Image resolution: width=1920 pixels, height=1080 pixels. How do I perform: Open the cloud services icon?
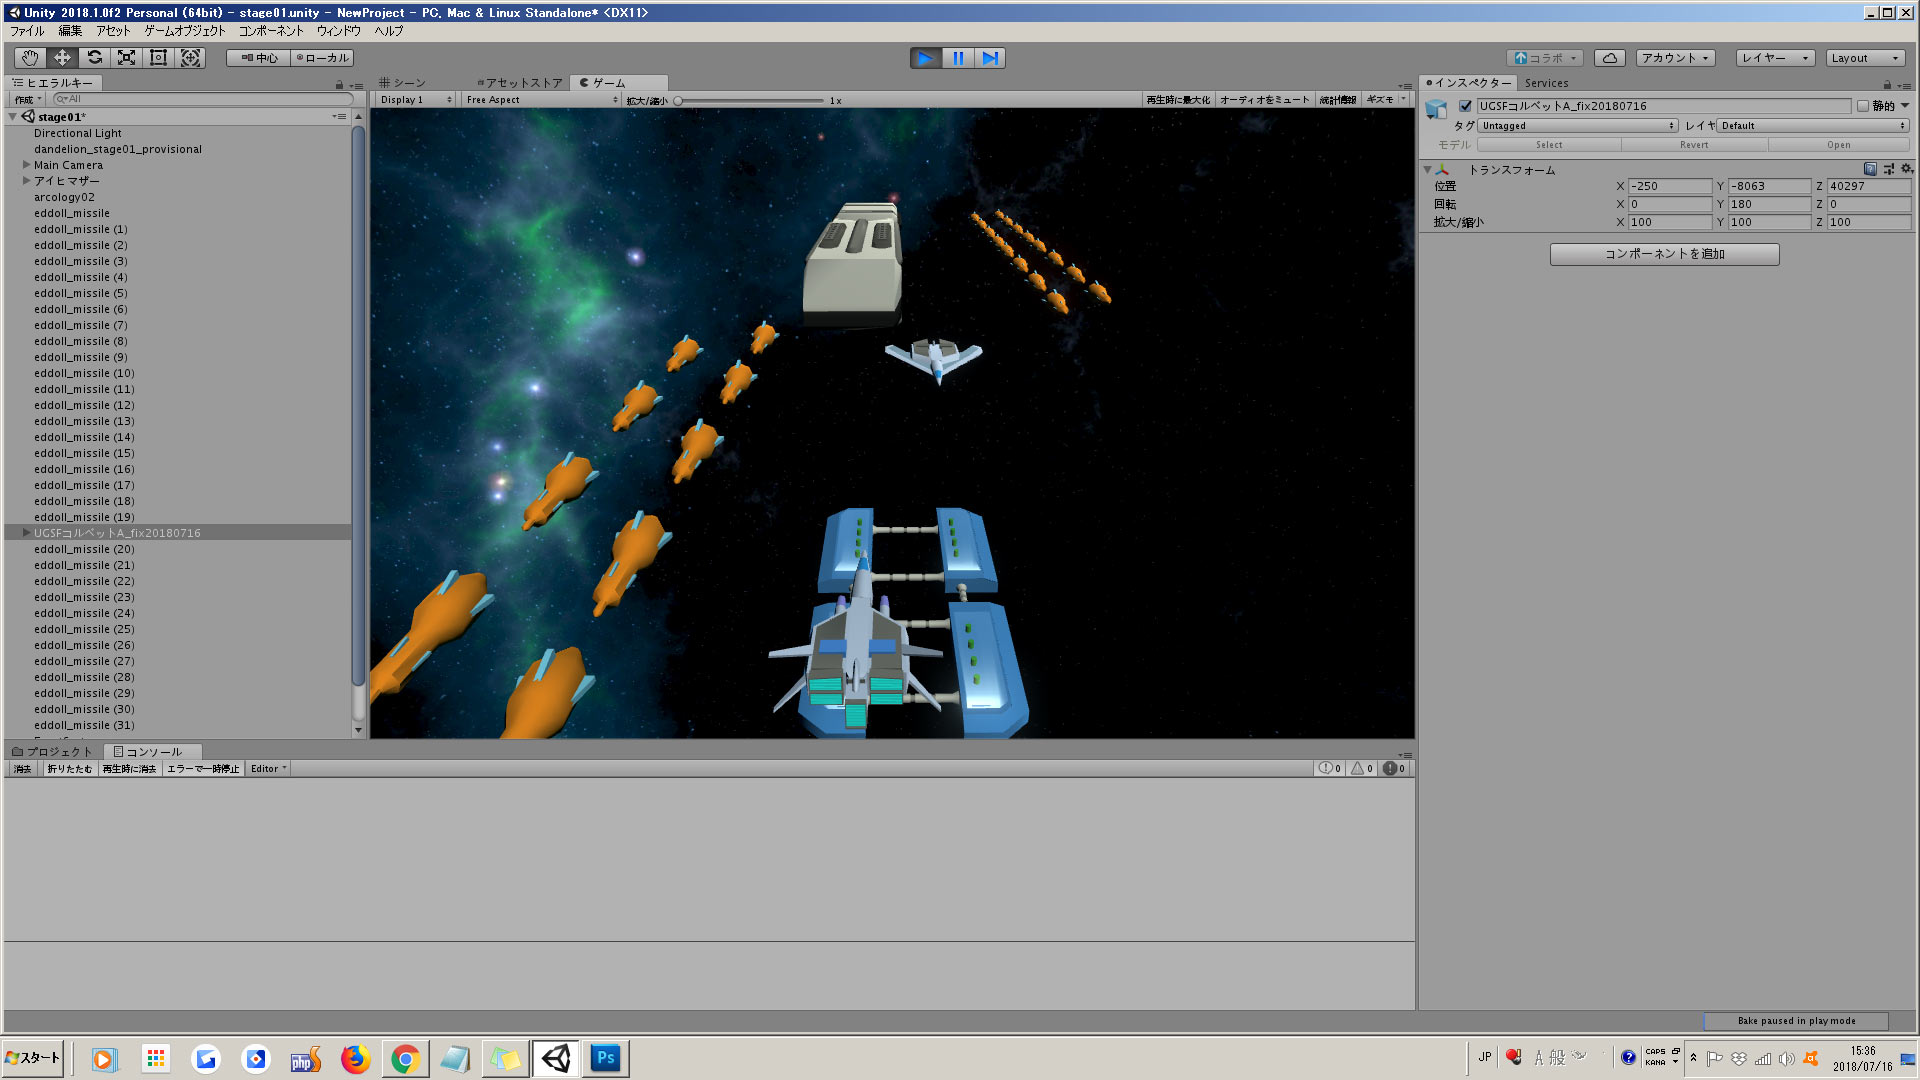[1609, 58]
